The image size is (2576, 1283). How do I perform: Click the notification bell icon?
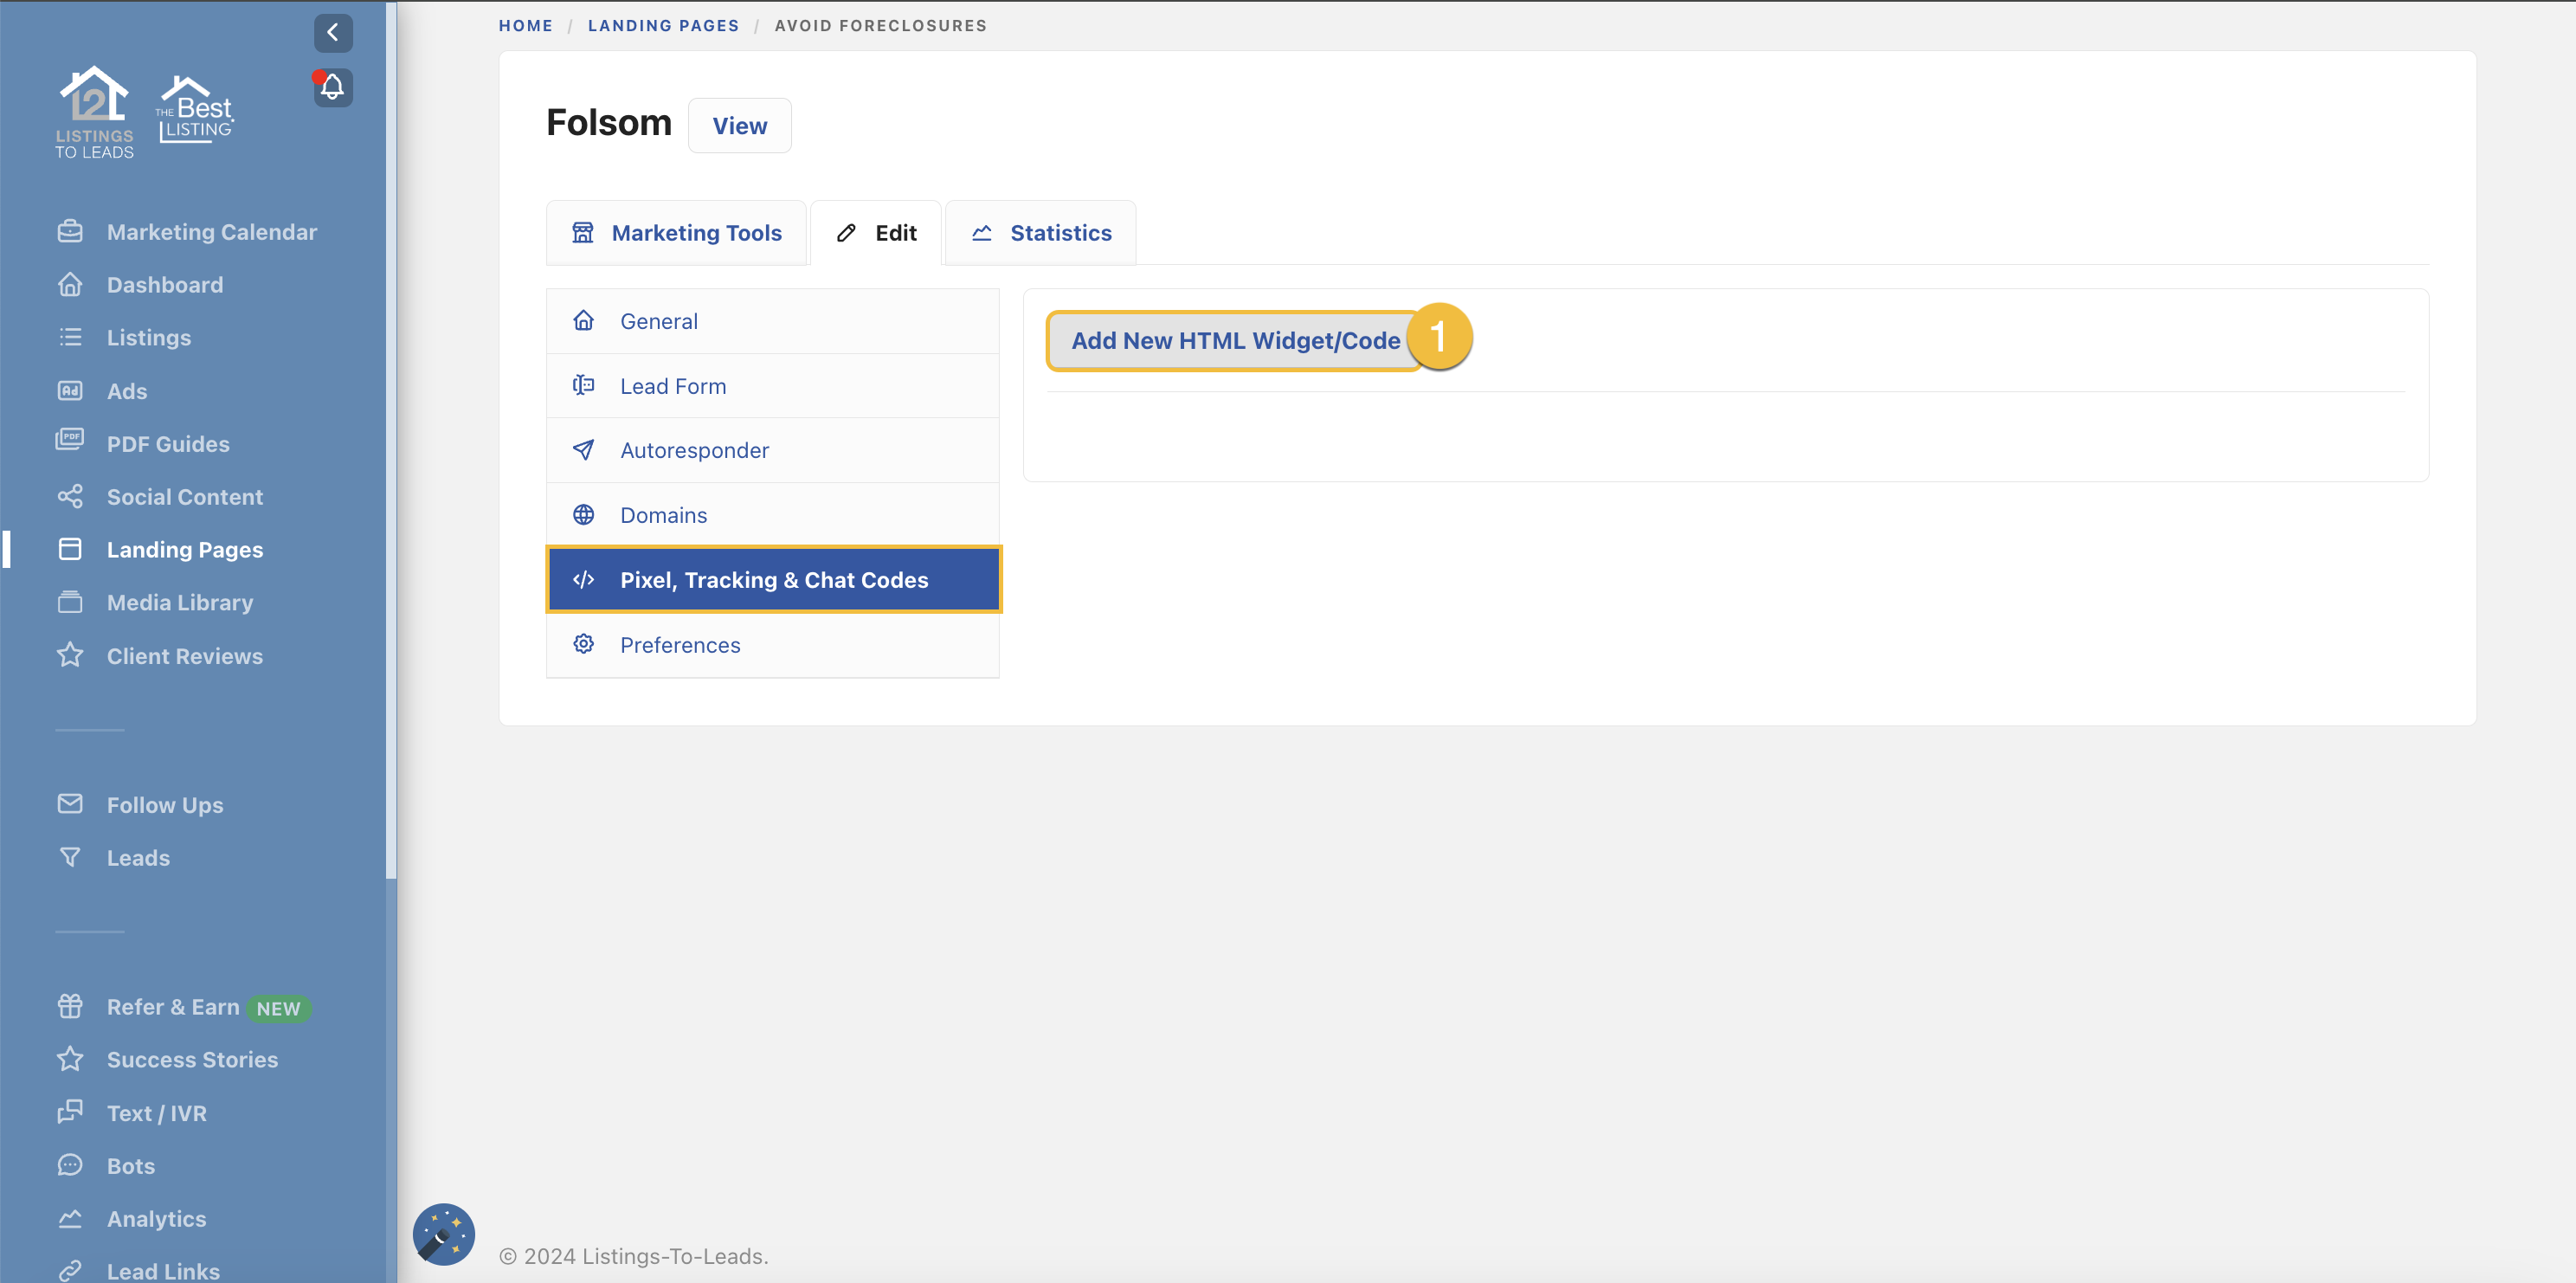333,87
